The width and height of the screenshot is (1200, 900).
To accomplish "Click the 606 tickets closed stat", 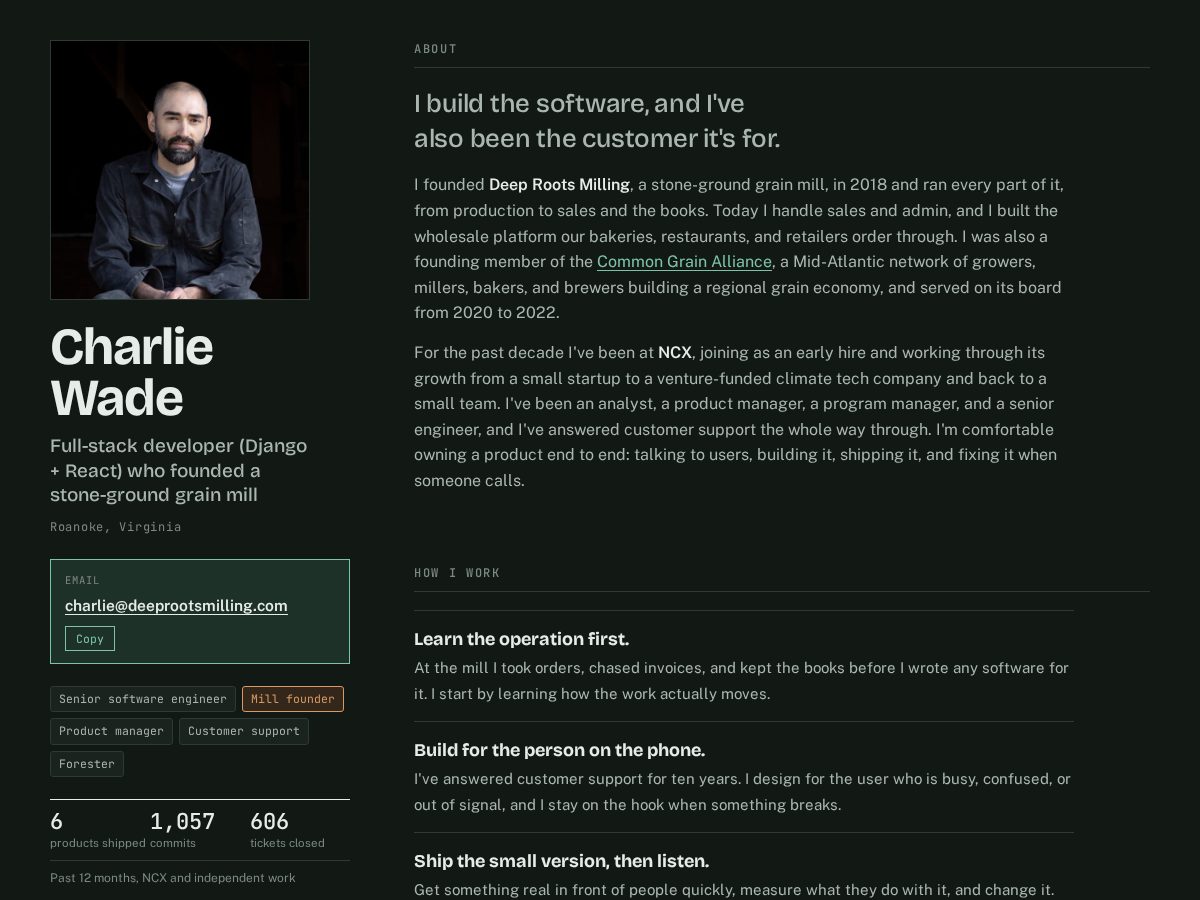I will (x=287, y=830).
